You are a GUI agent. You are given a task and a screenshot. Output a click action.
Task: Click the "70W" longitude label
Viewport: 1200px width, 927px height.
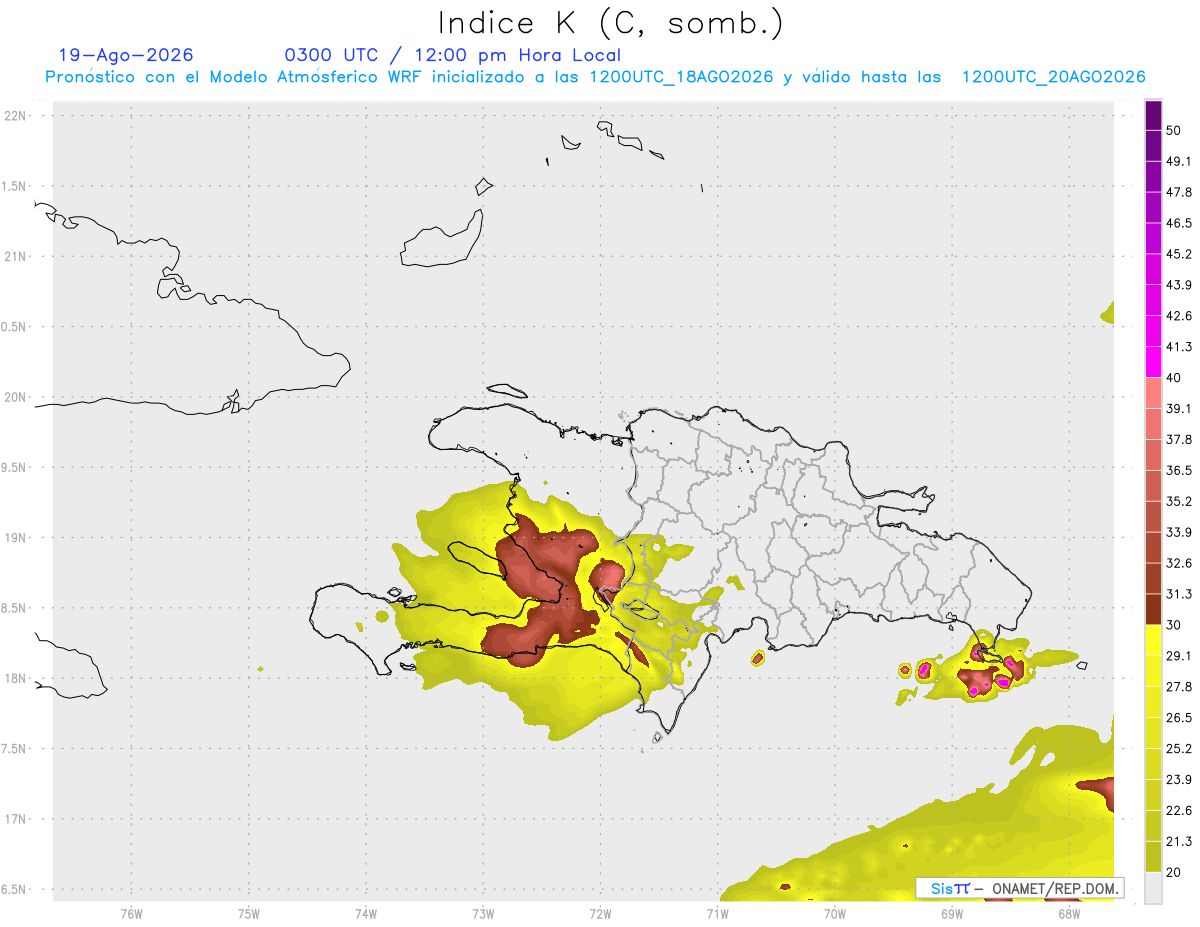point(835,913)
